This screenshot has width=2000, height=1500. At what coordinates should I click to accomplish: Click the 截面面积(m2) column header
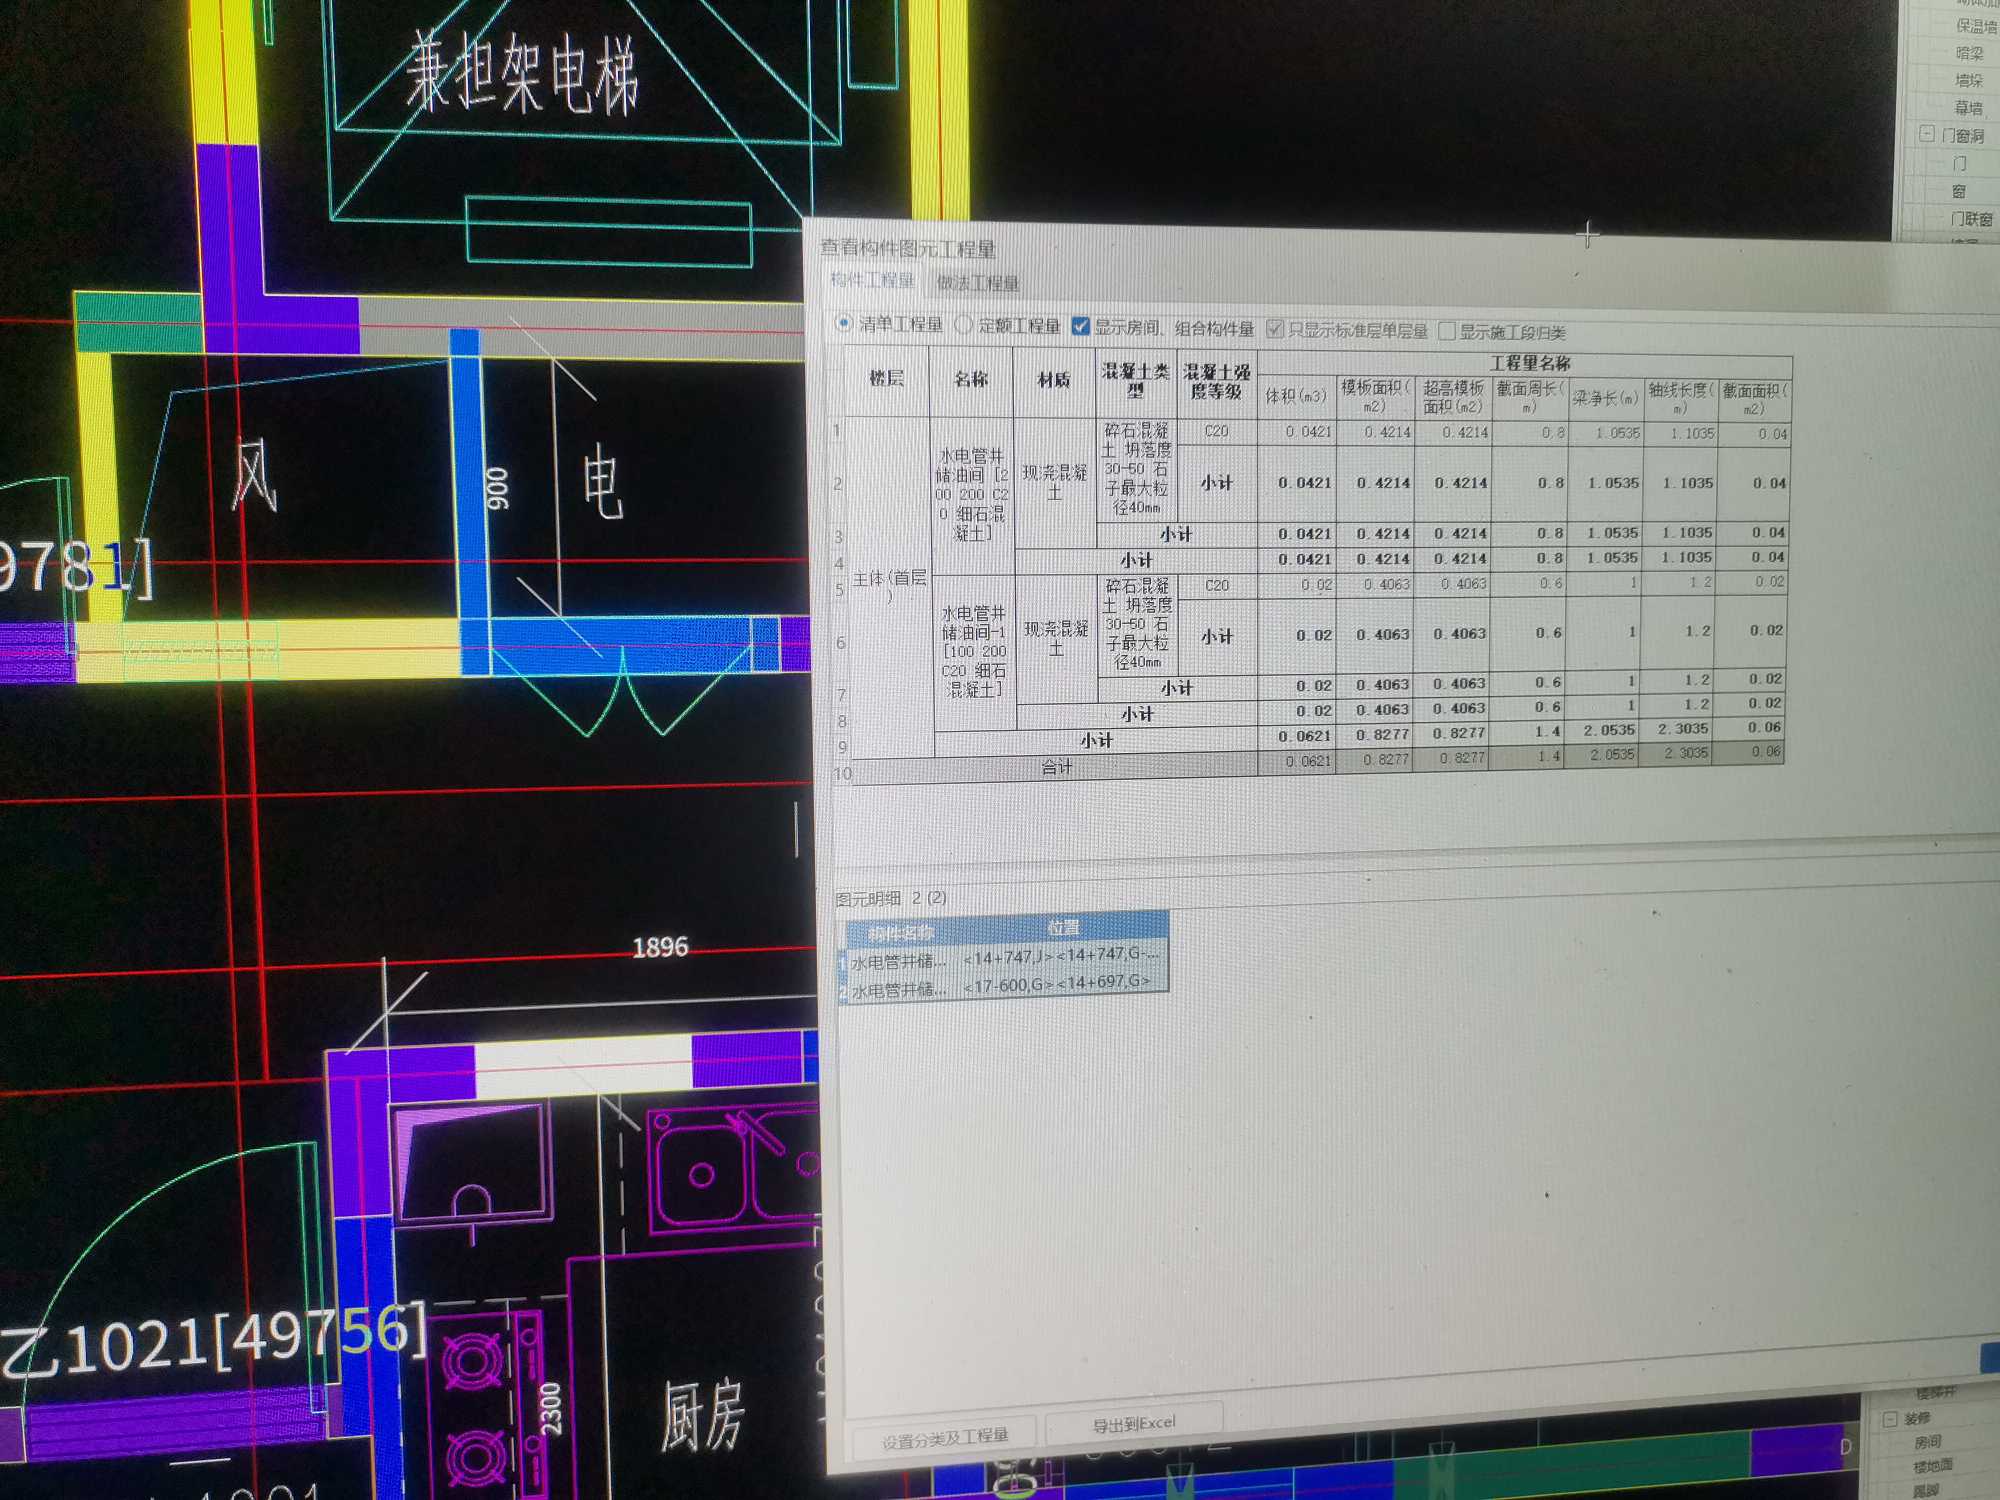point(1755,399)
